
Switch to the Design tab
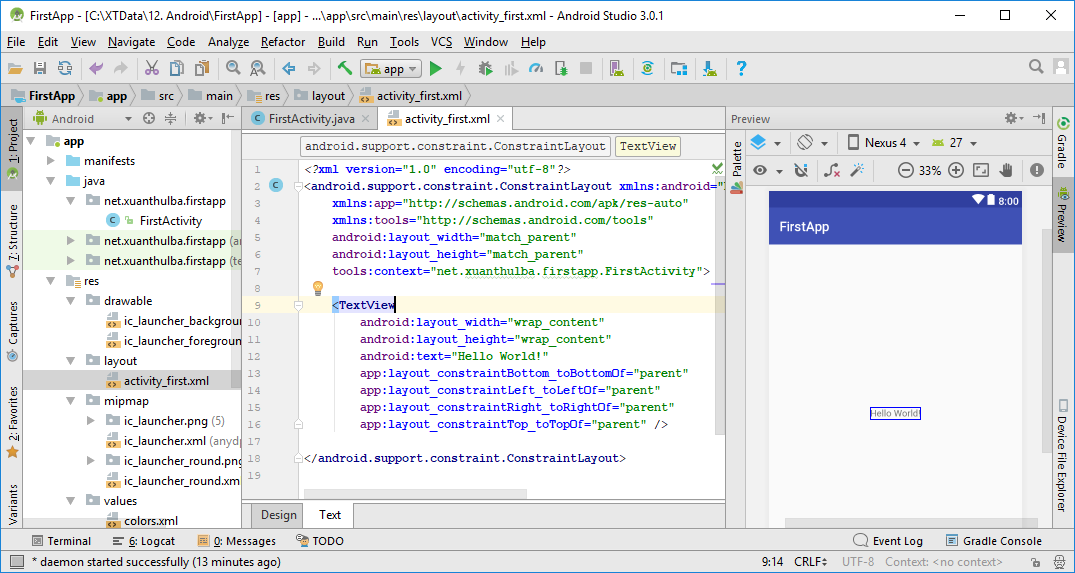[x=279, y=515]
